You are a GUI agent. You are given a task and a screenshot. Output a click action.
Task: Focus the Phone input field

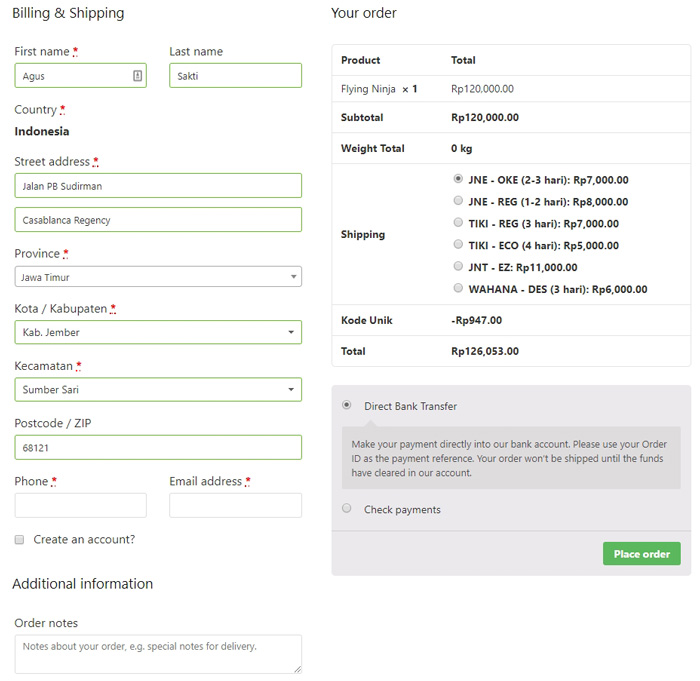80,506
